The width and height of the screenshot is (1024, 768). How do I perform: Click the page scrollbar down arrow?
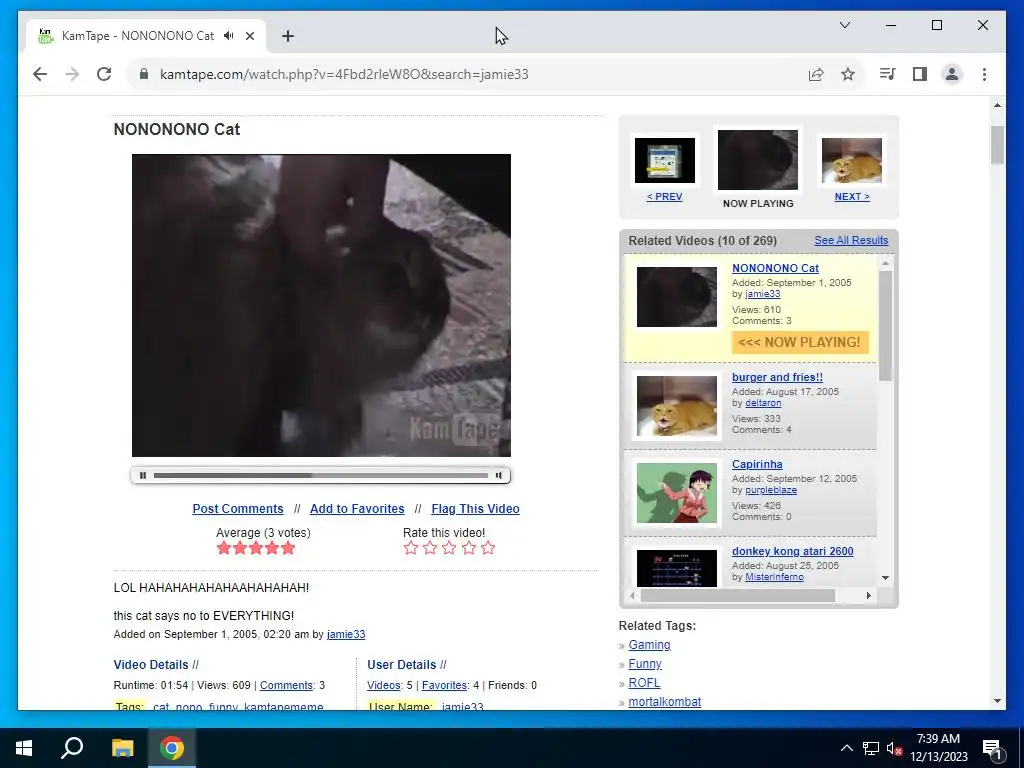click(997, 701)
